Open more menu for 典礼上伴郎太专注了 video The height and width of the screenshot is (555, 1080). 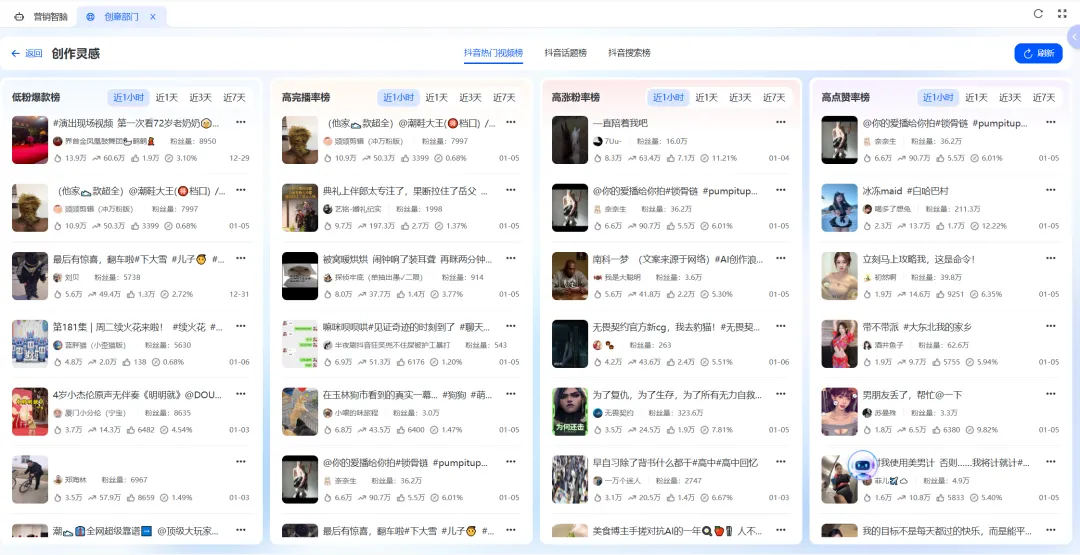pos(511,190)
